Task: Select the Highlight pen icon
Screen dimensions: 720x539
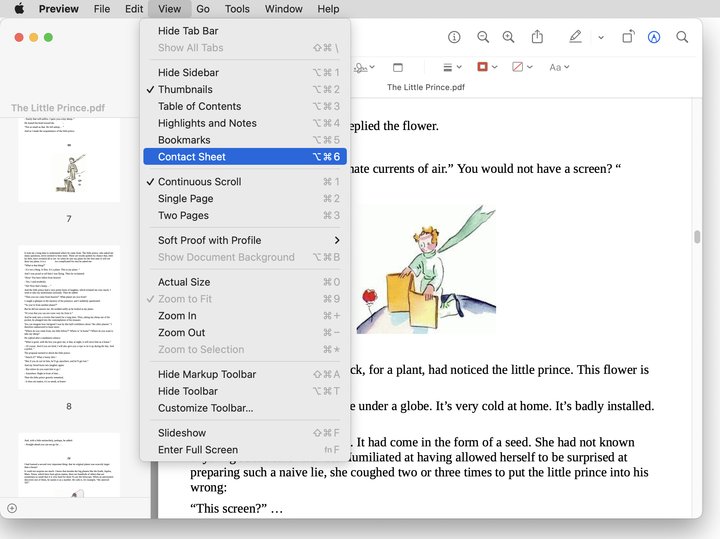Action: (575, 37)
